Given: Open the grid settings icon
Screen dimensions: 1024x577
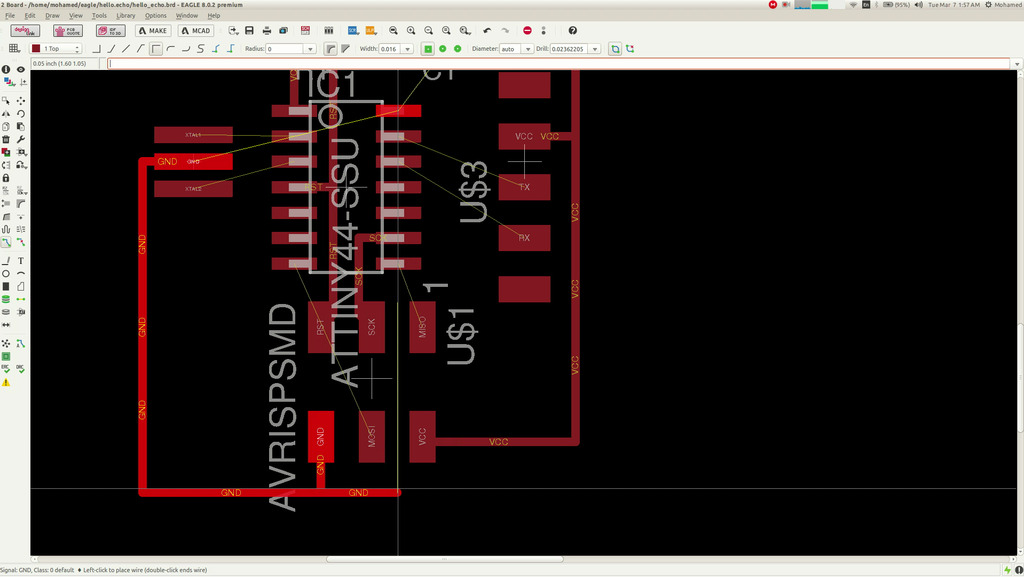Looking at the screenshot, I should (x=14, y=49).
